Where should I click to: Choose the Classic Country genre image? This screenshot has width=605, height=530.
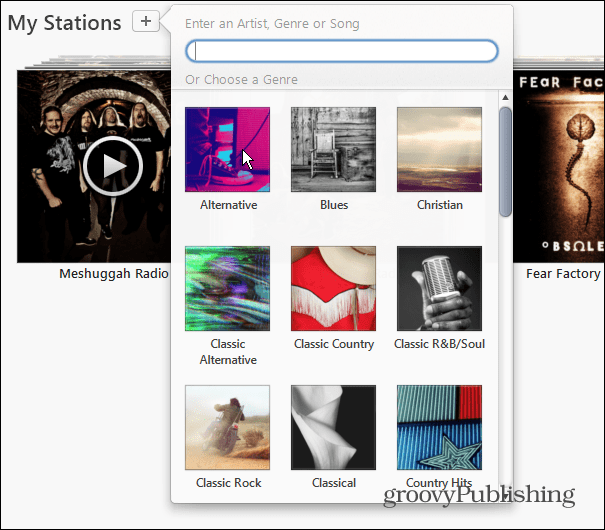[333, 288]
